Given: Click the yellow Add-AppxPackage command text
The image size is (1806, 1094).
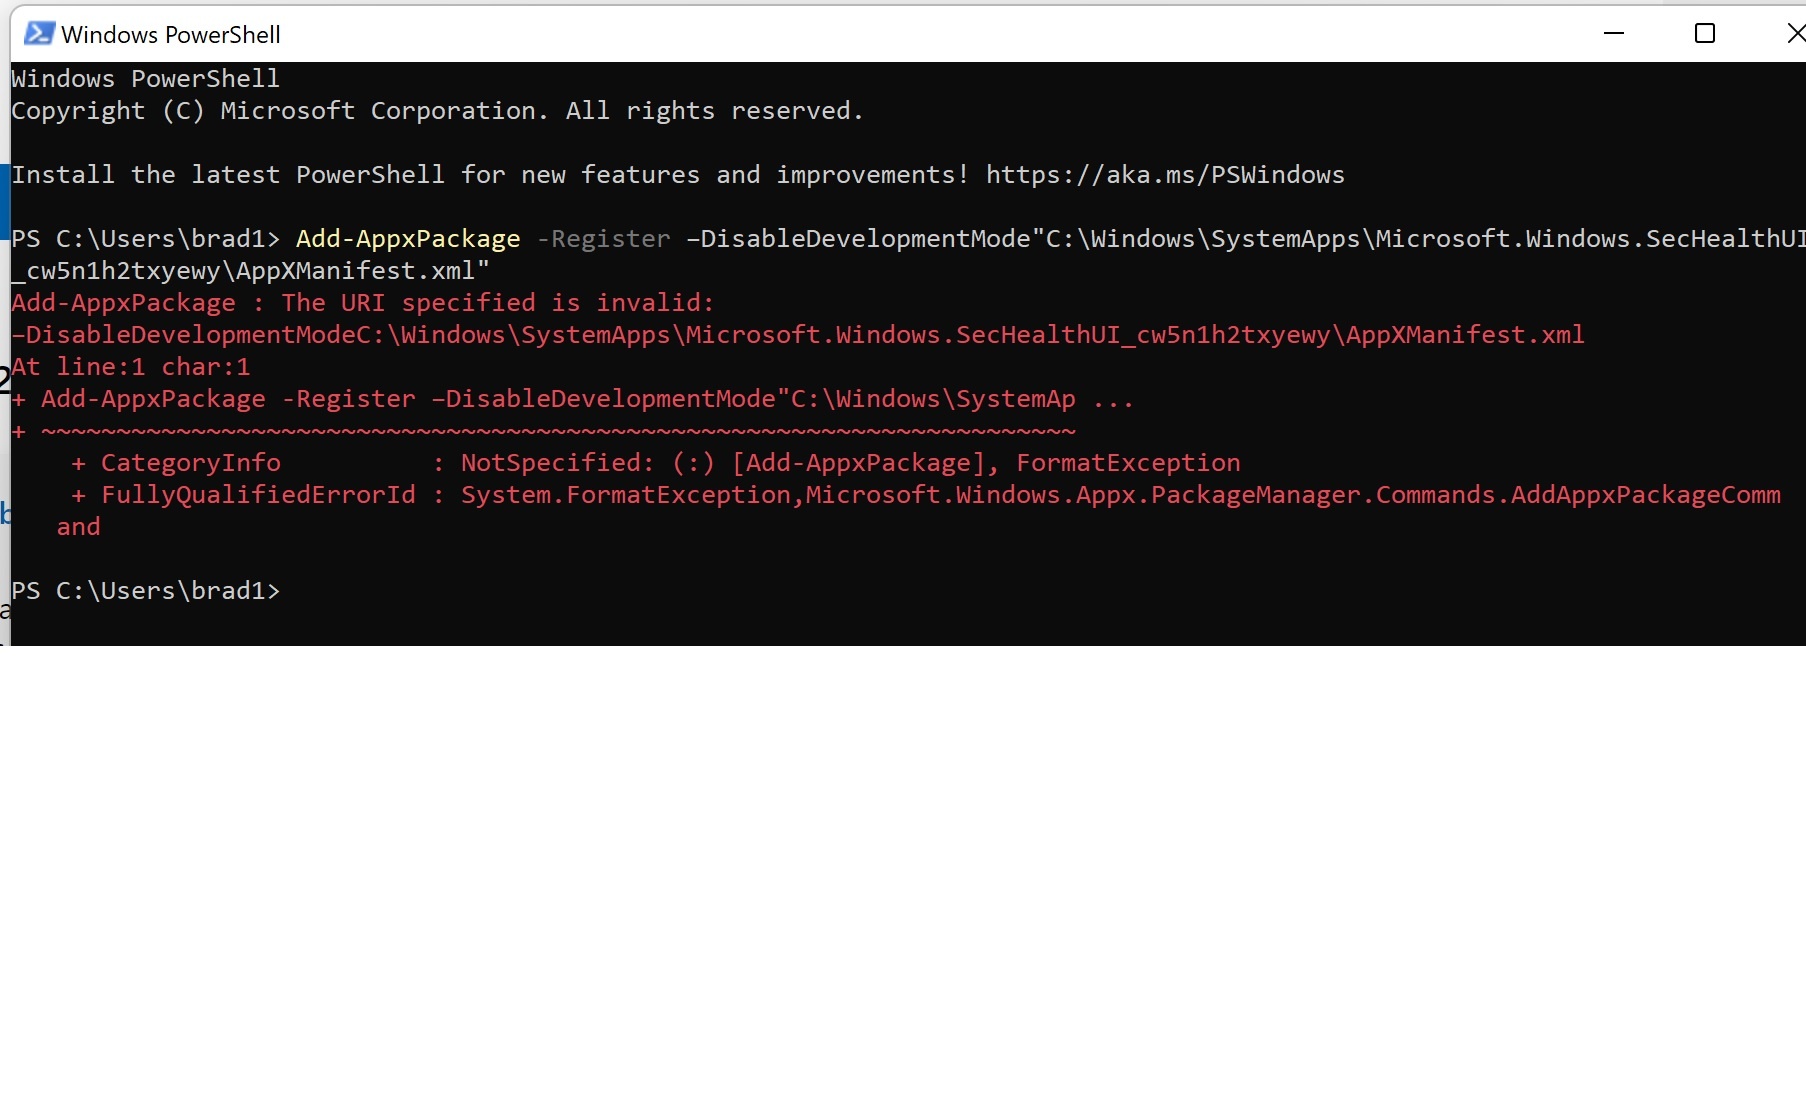Looking at the screenshot, I should pyautogui.click(x=408, y=239).
